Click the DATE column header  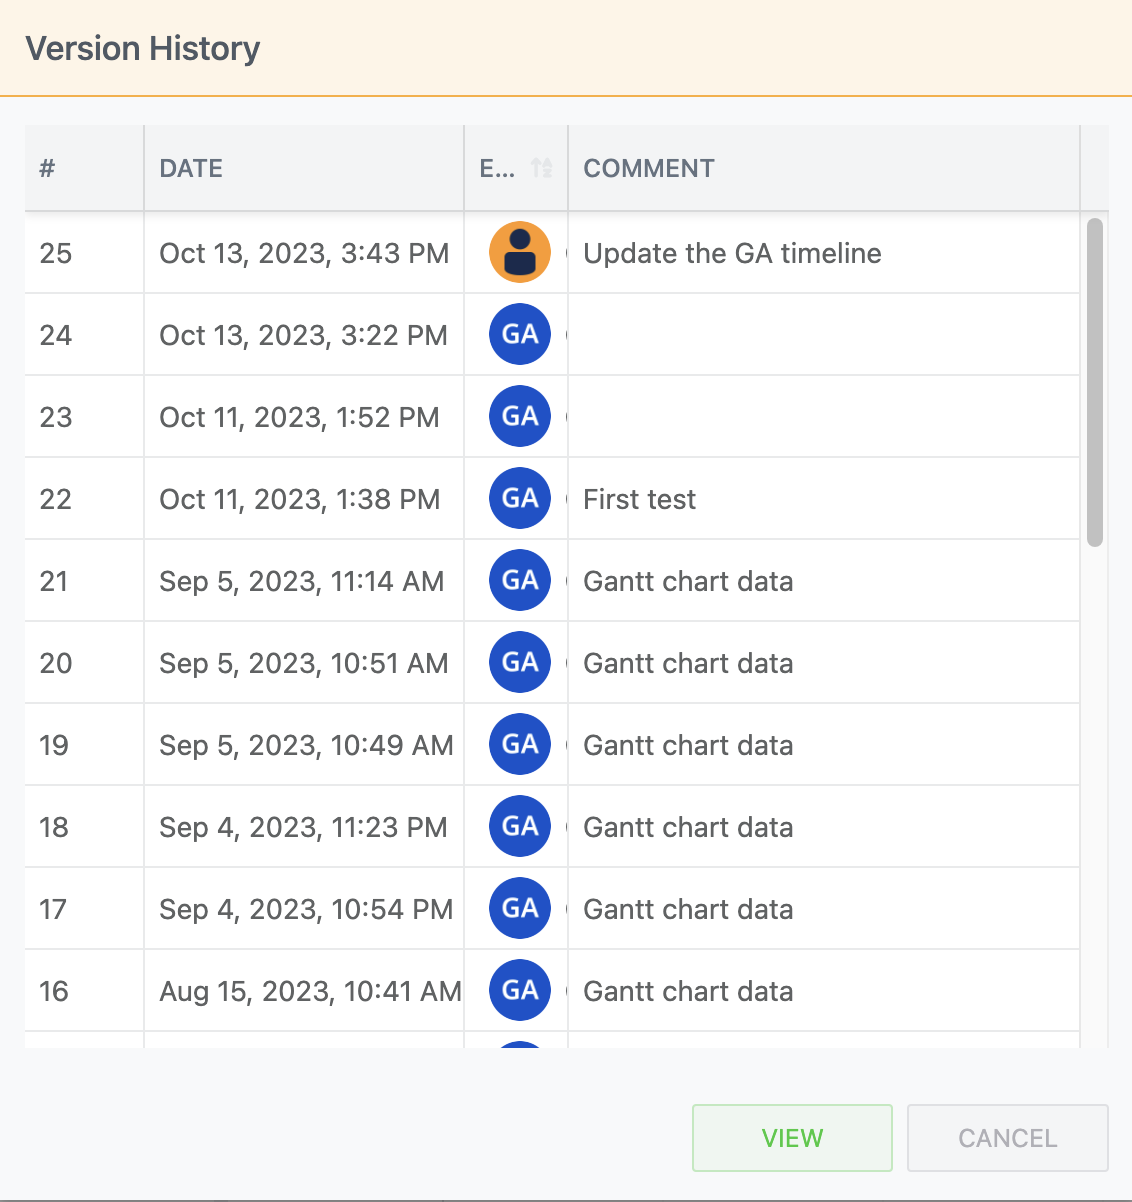click(191, 168)
